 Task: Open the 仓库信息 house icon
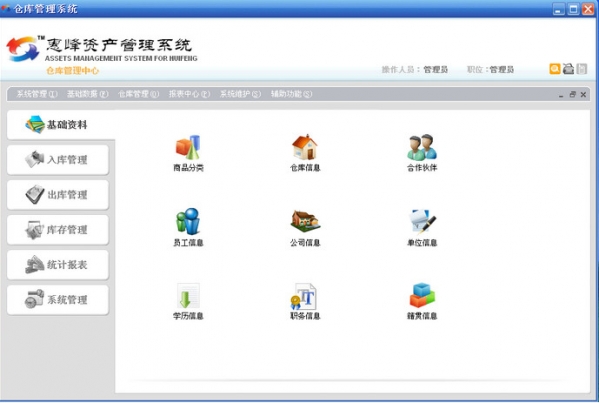pyautogui.click(x=305, y=147)
